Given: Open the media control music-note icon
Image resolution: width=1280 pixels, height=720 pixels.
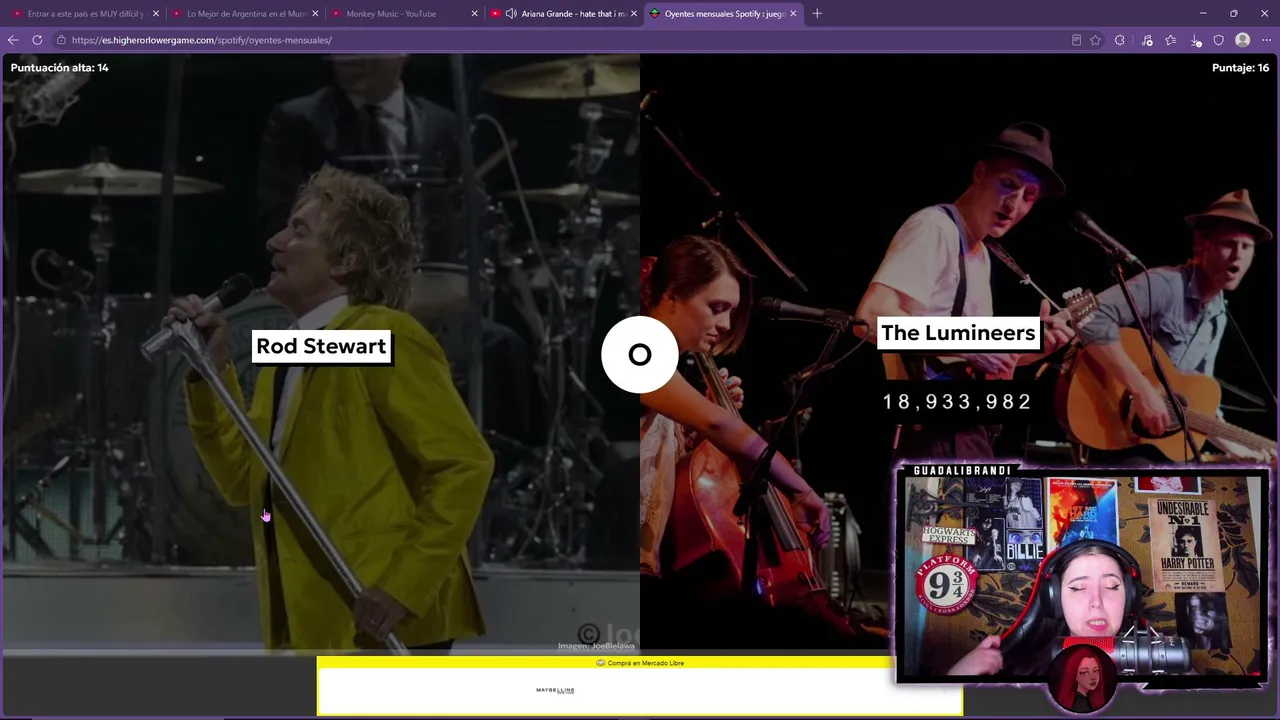Looking at the screenshot, I should (1147, 40).
